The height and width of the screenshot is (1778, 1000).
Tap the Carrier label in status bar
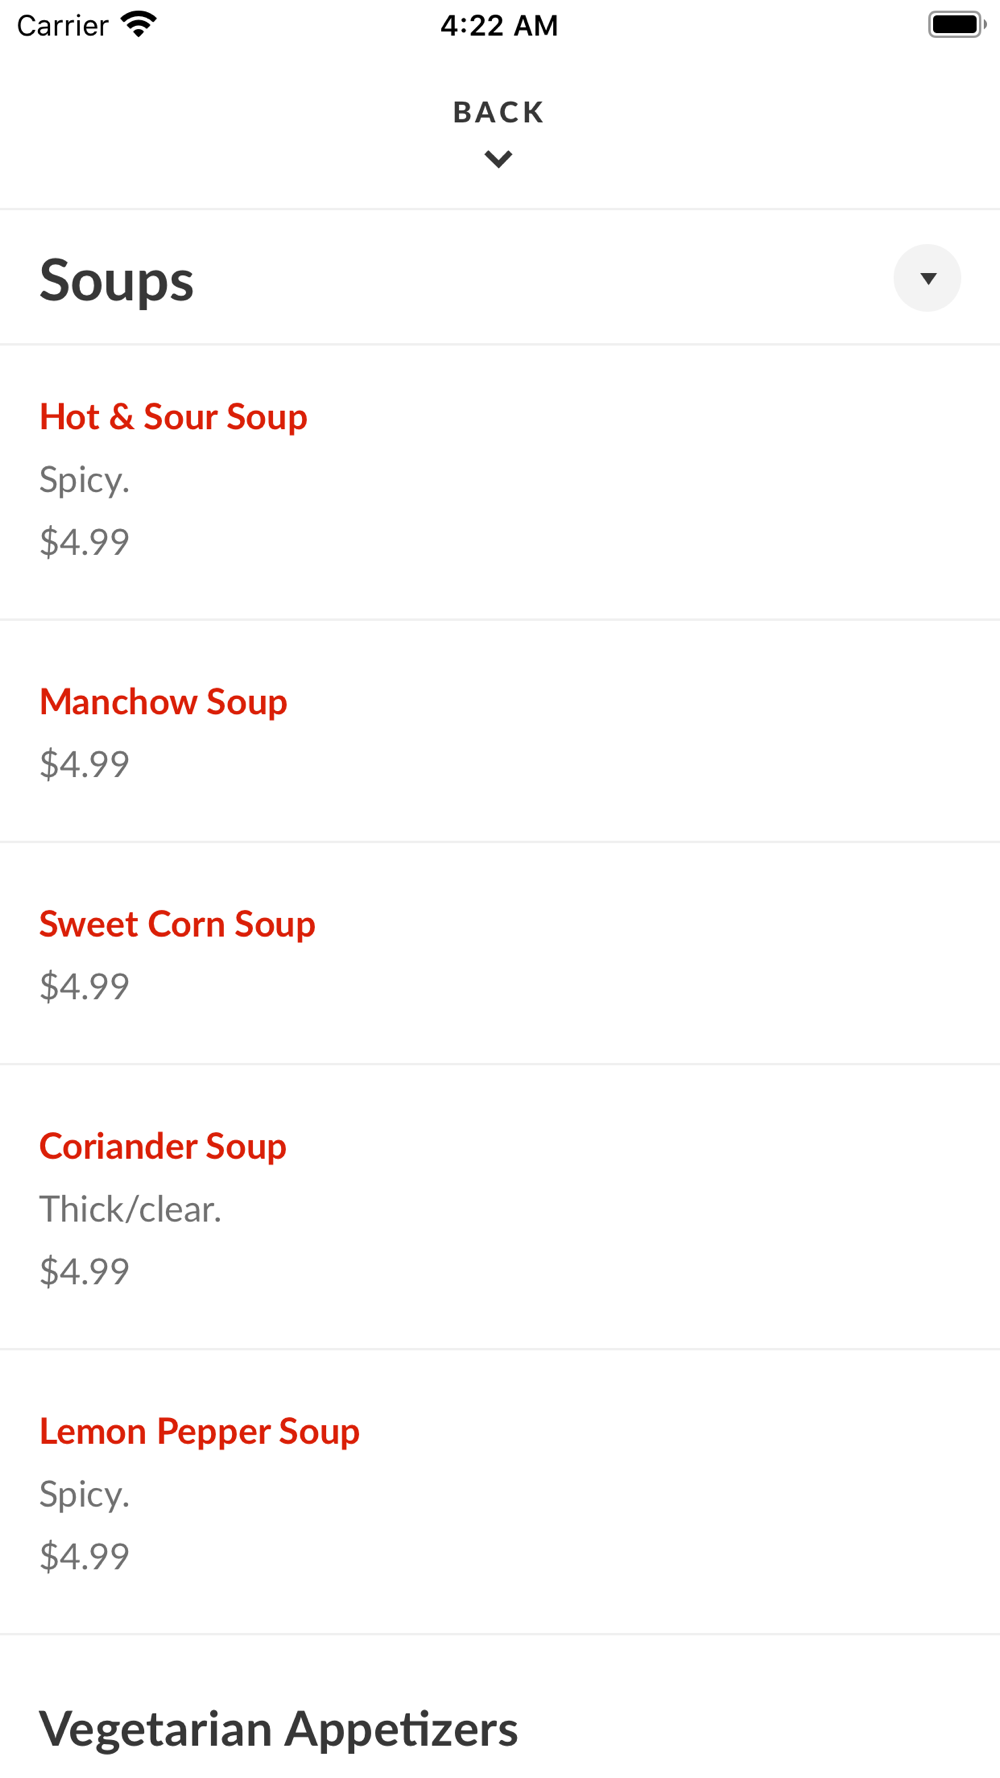(x=62, y=25)
